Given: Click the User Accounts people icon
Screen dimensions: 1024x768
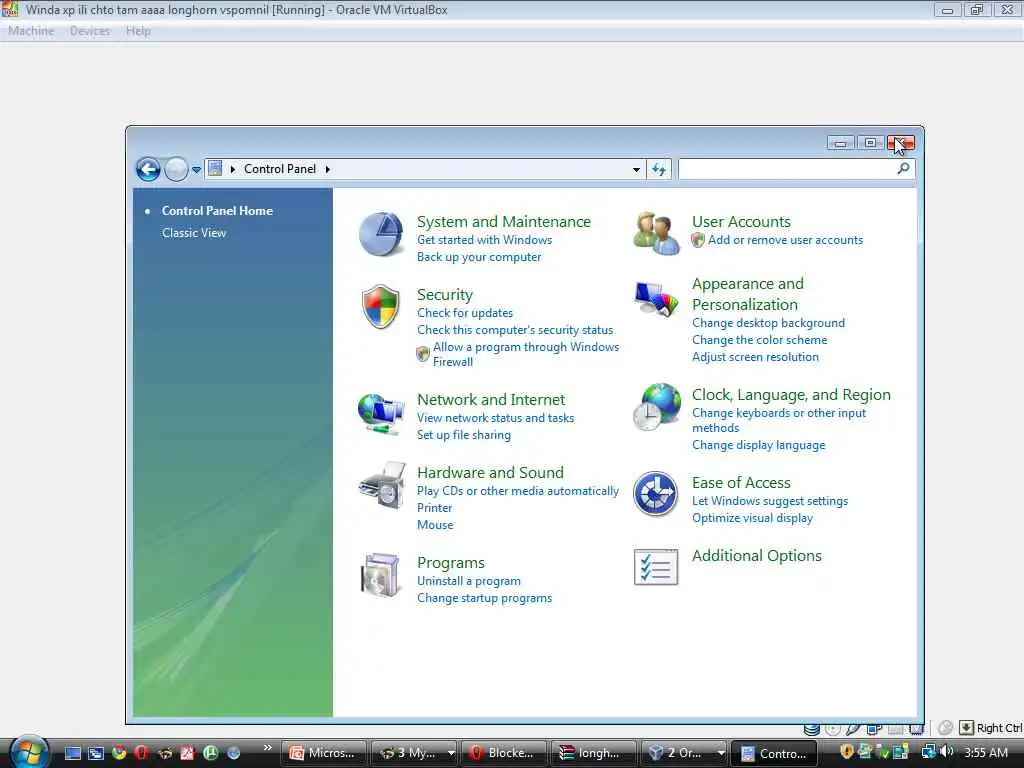Looking at the screenshot, I should tap(656, 233).
